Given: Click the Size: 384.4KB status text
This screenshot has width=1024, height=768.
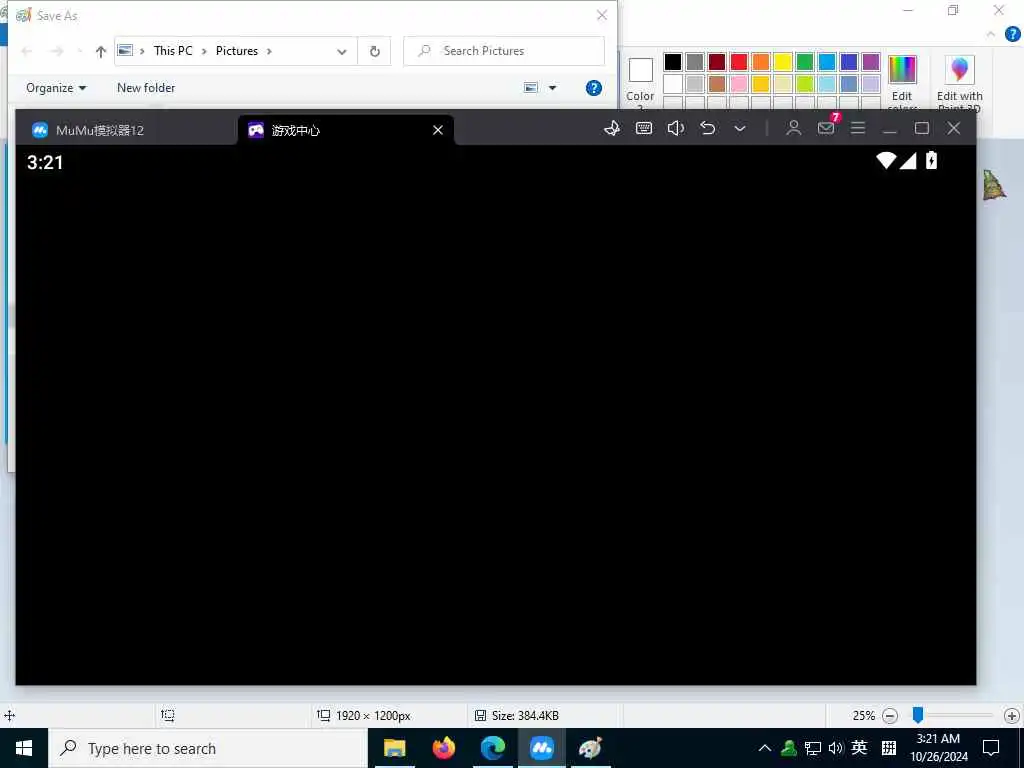Looking at the screenshot, I should pos(525,716).
